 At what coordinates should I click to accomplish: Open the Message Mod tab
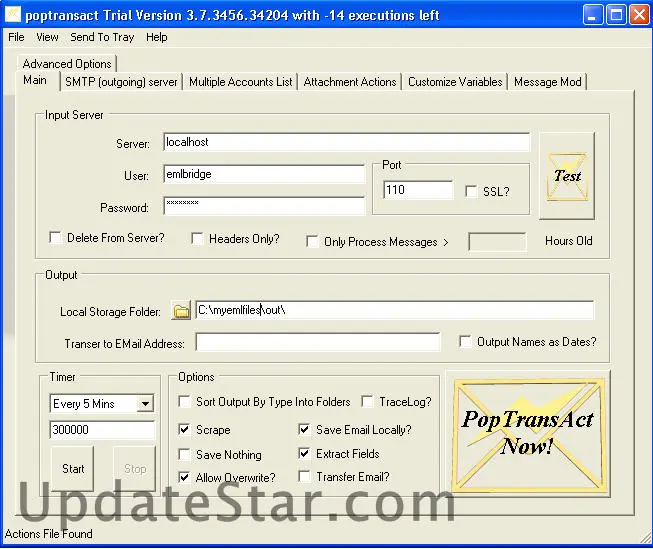pyautogui.click(x=548, y=82)
